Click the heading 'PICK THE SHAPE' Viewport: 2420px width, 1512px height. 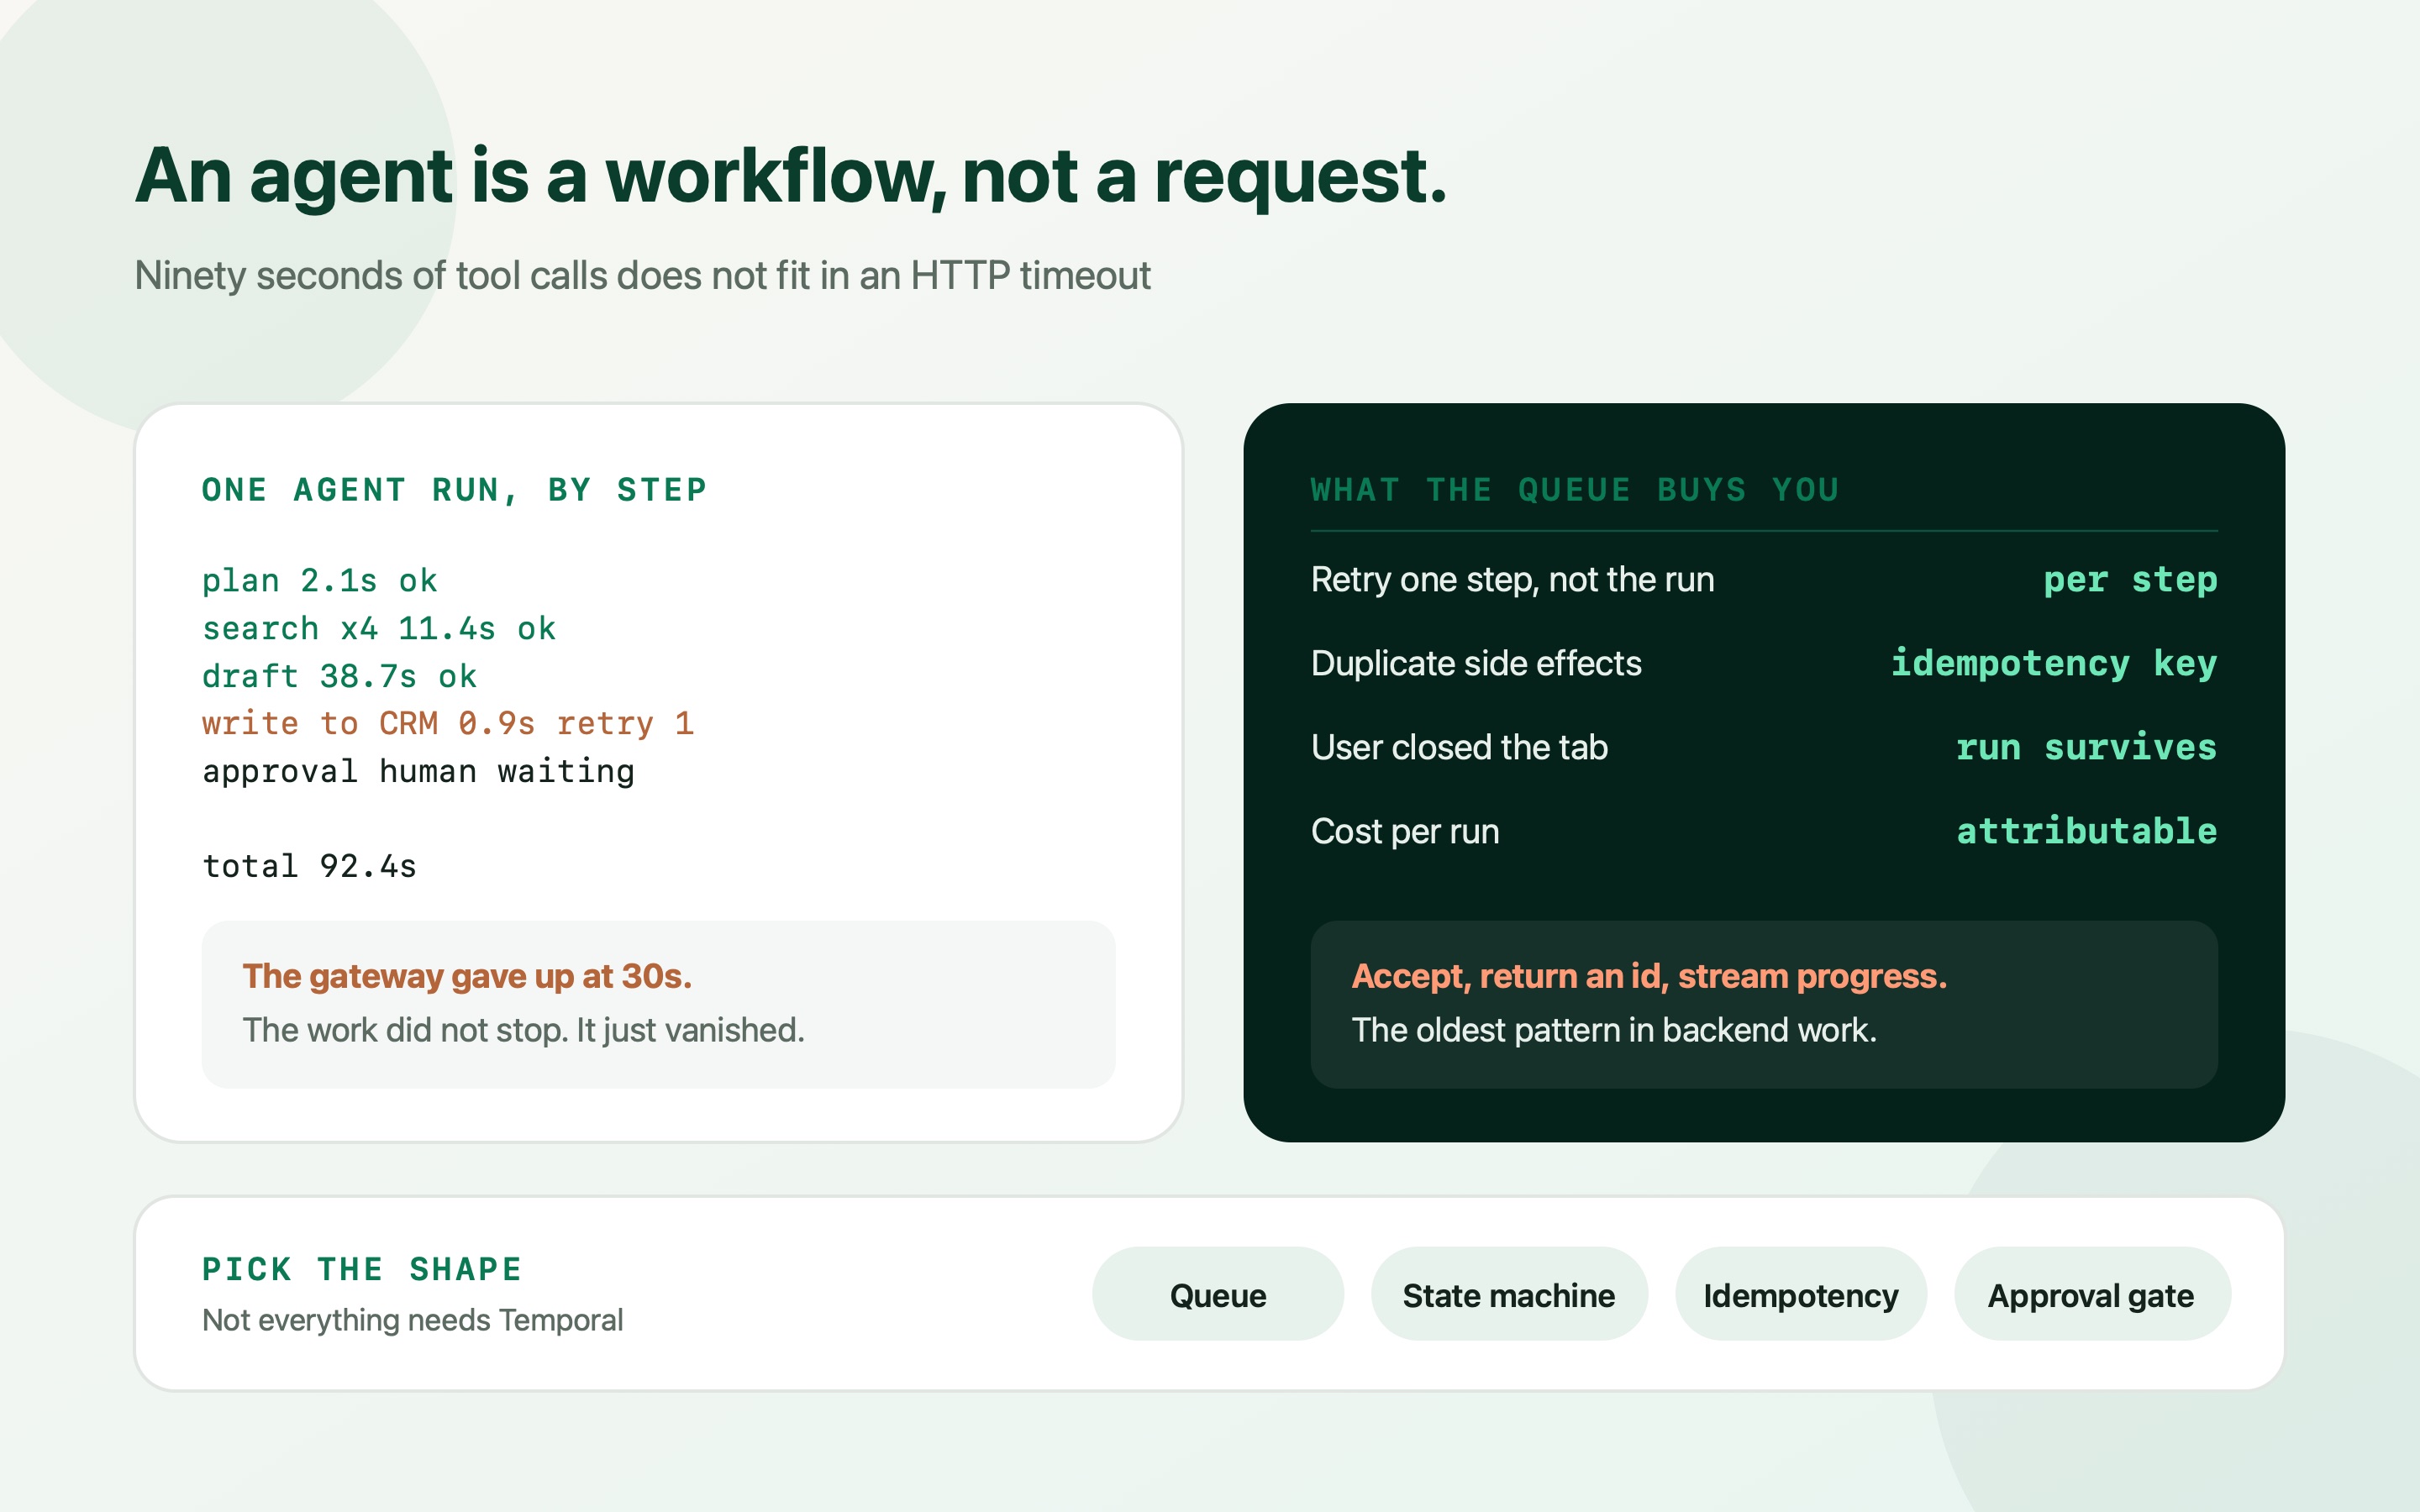click(x=362, y=1269)
